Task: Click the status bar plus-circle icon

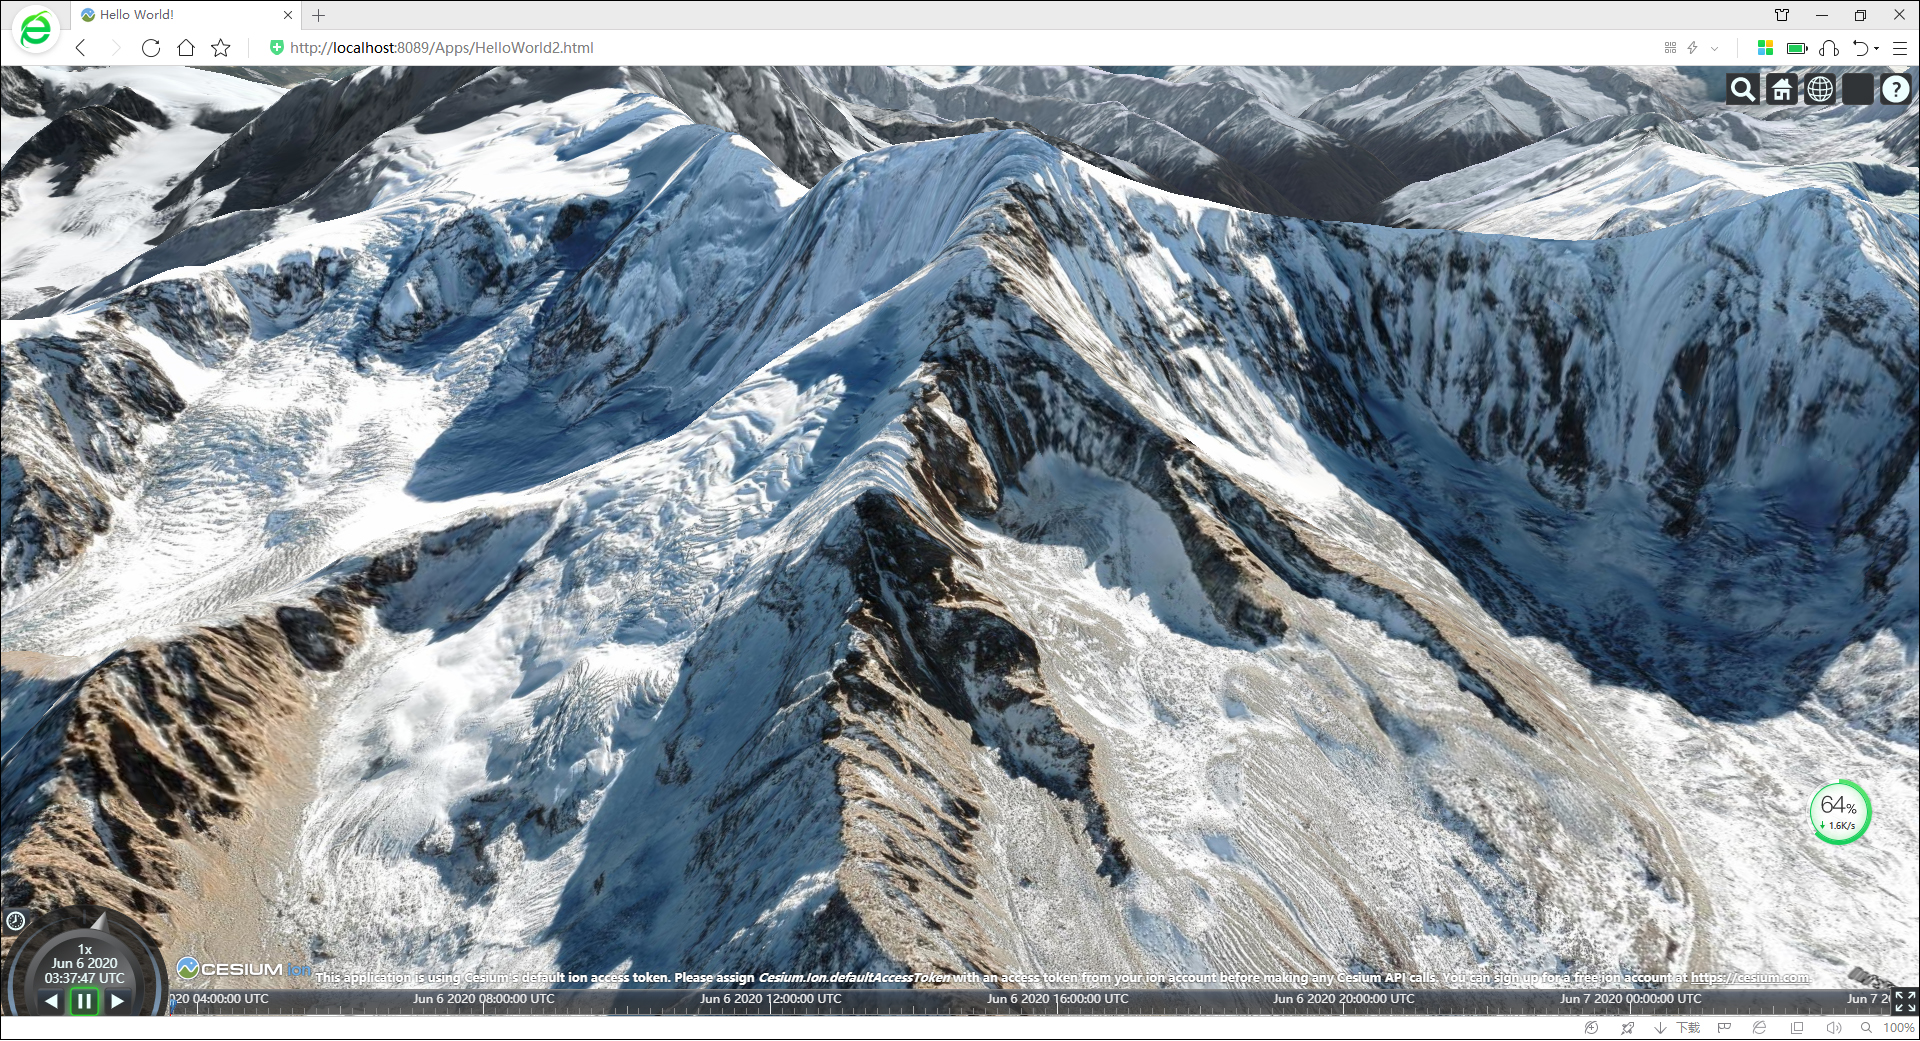Action: click(1591, 1028)
